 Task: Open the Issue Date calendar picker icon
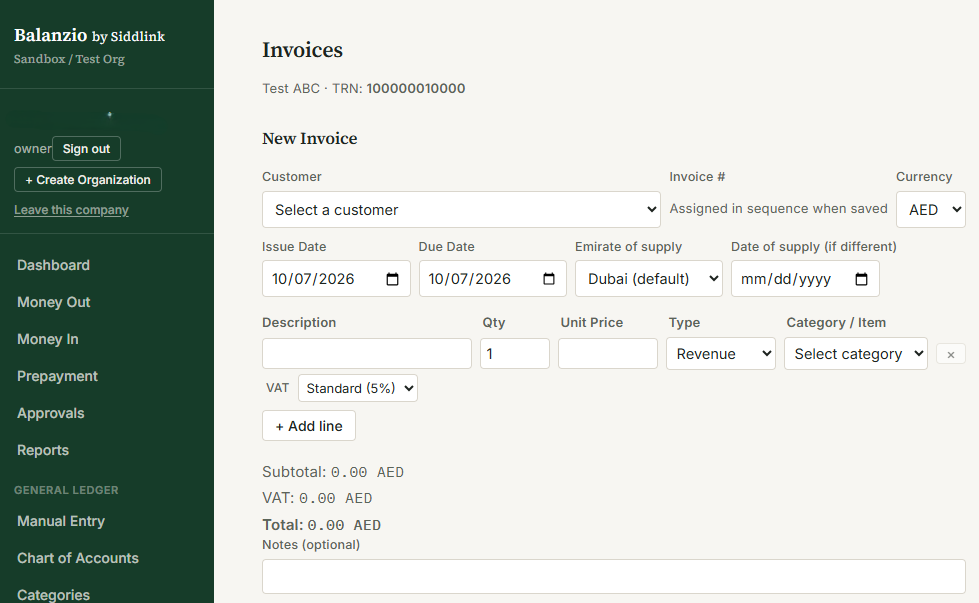(x=392, y=279)
